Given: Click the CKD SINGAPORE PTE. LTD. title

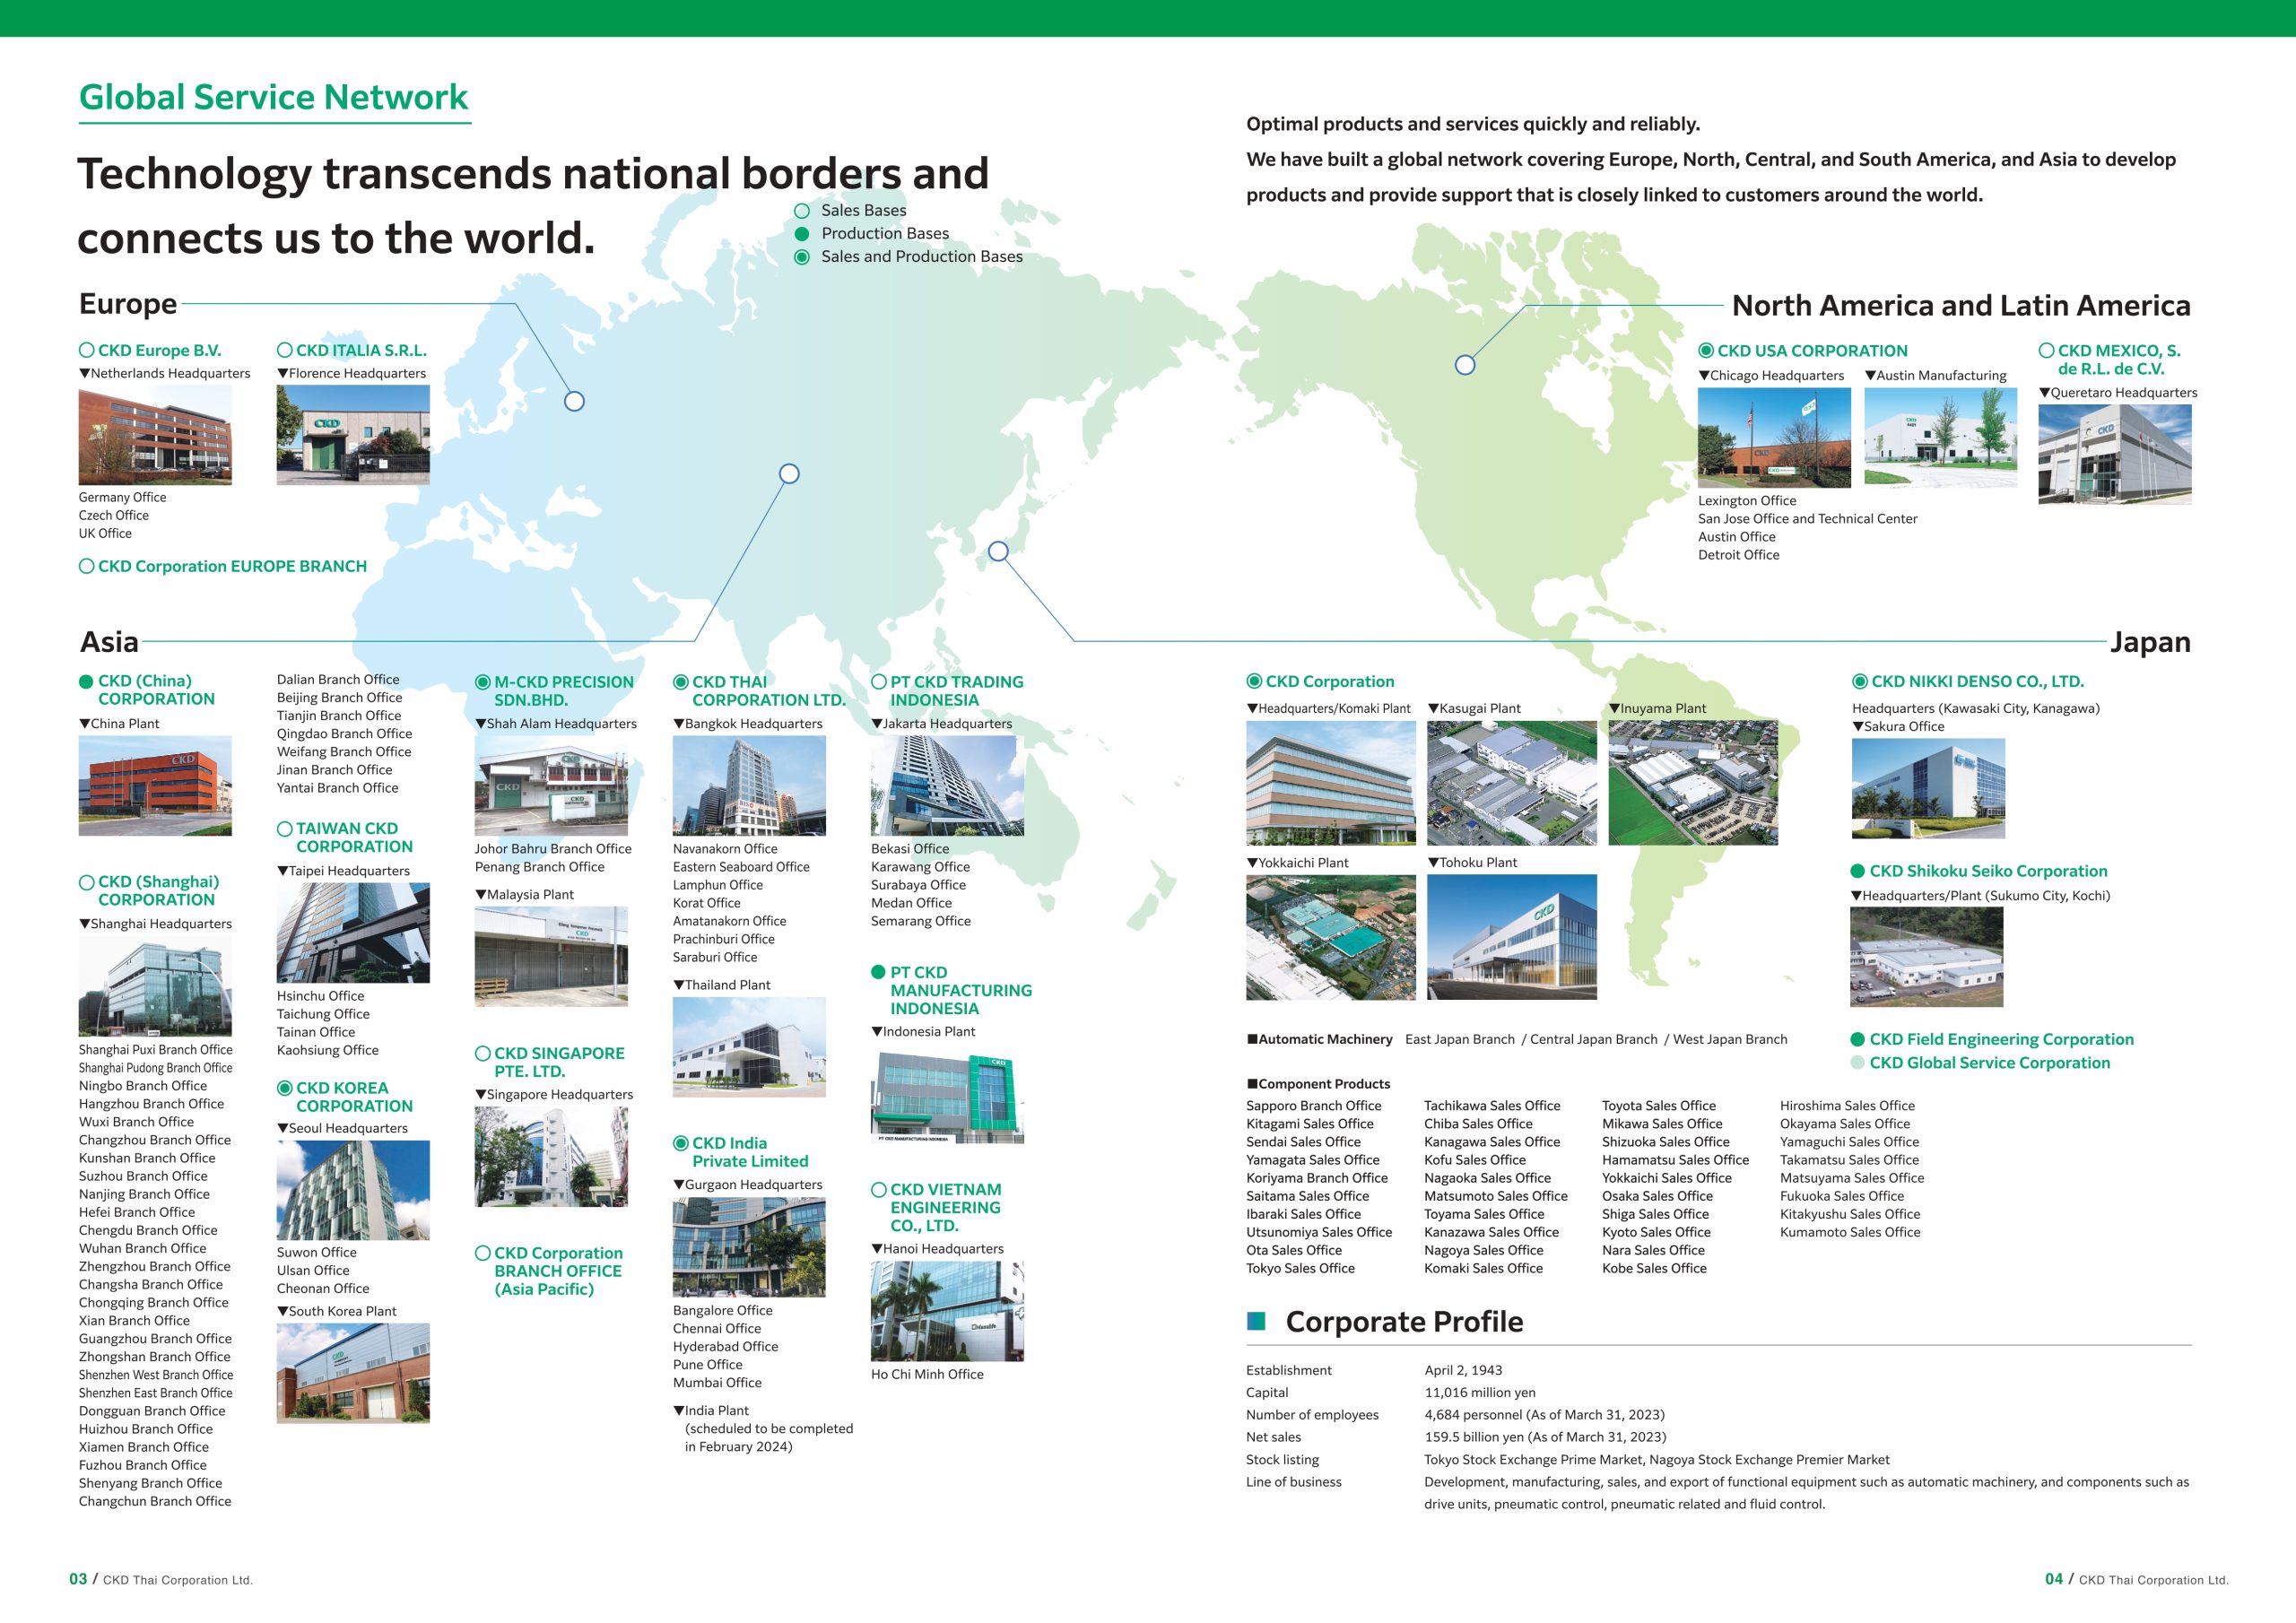Looking at the screenshot, I should (x=558, y=1062).
